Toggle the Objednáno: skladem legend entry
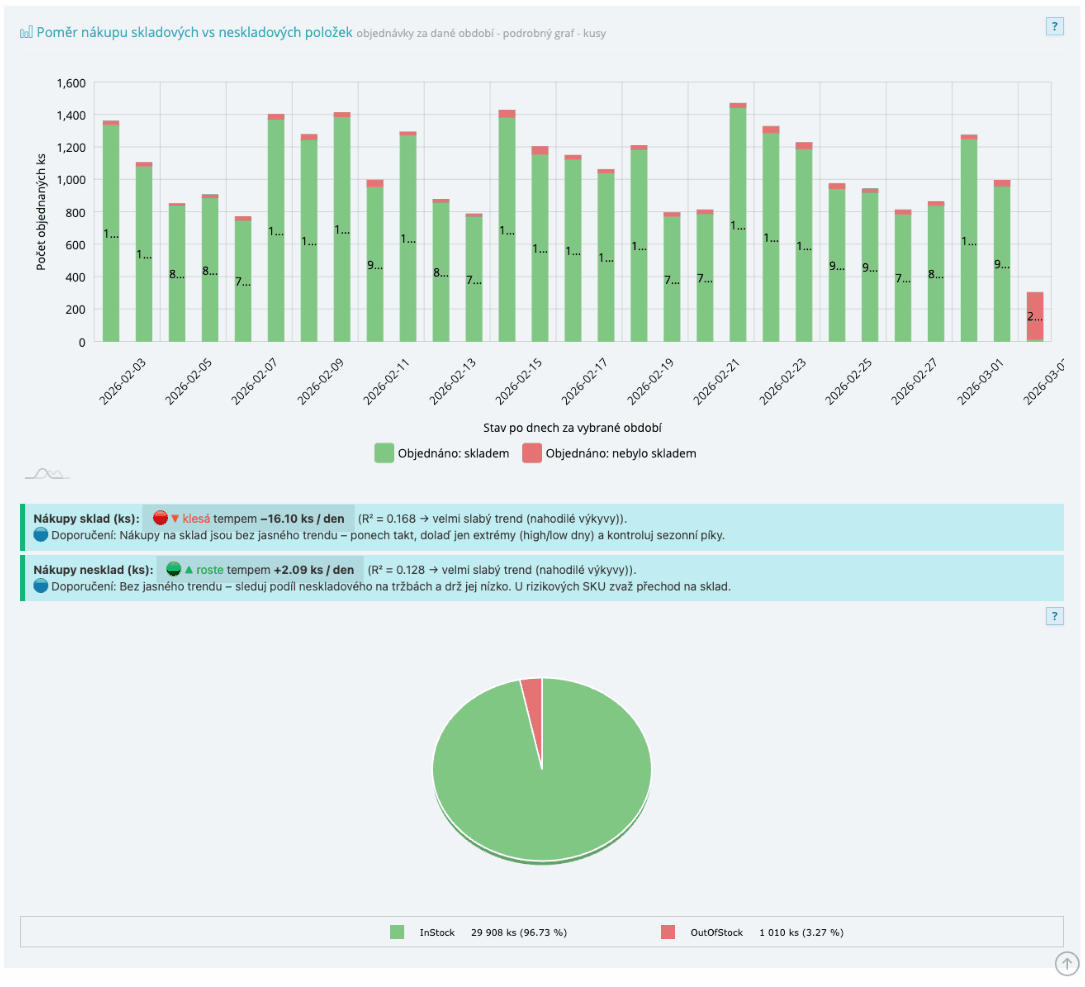 pyautogui.click(x=436, y=453)
